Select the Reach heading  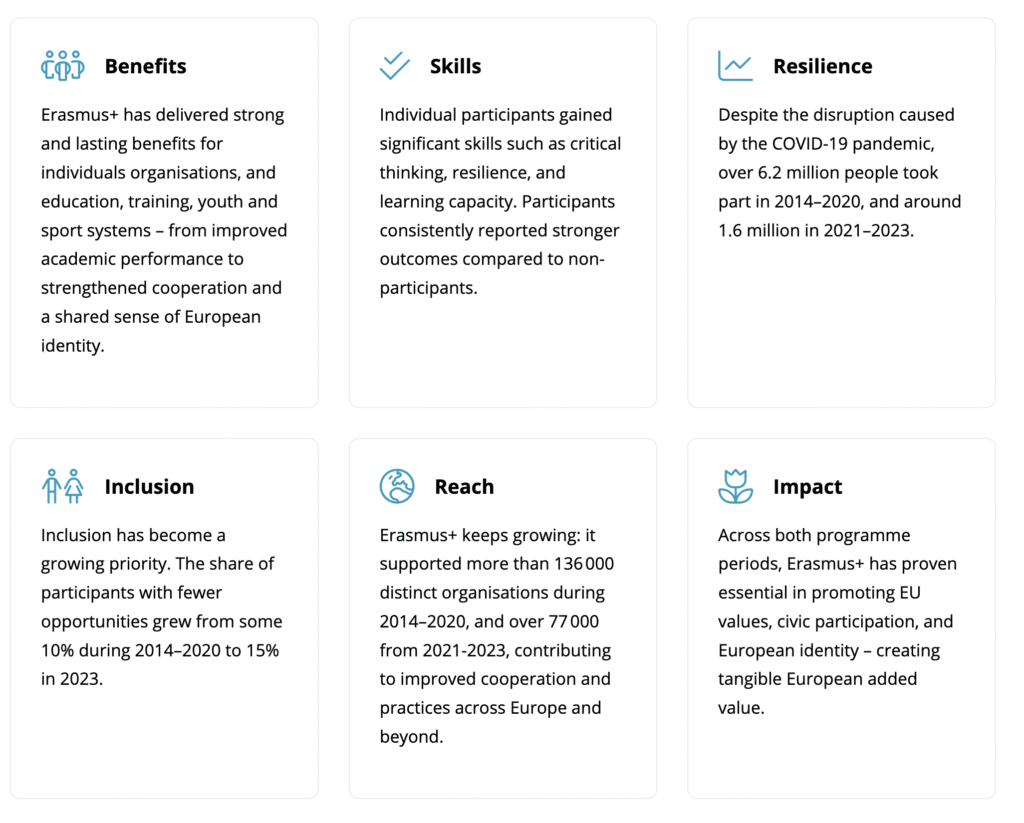(464, 487)
